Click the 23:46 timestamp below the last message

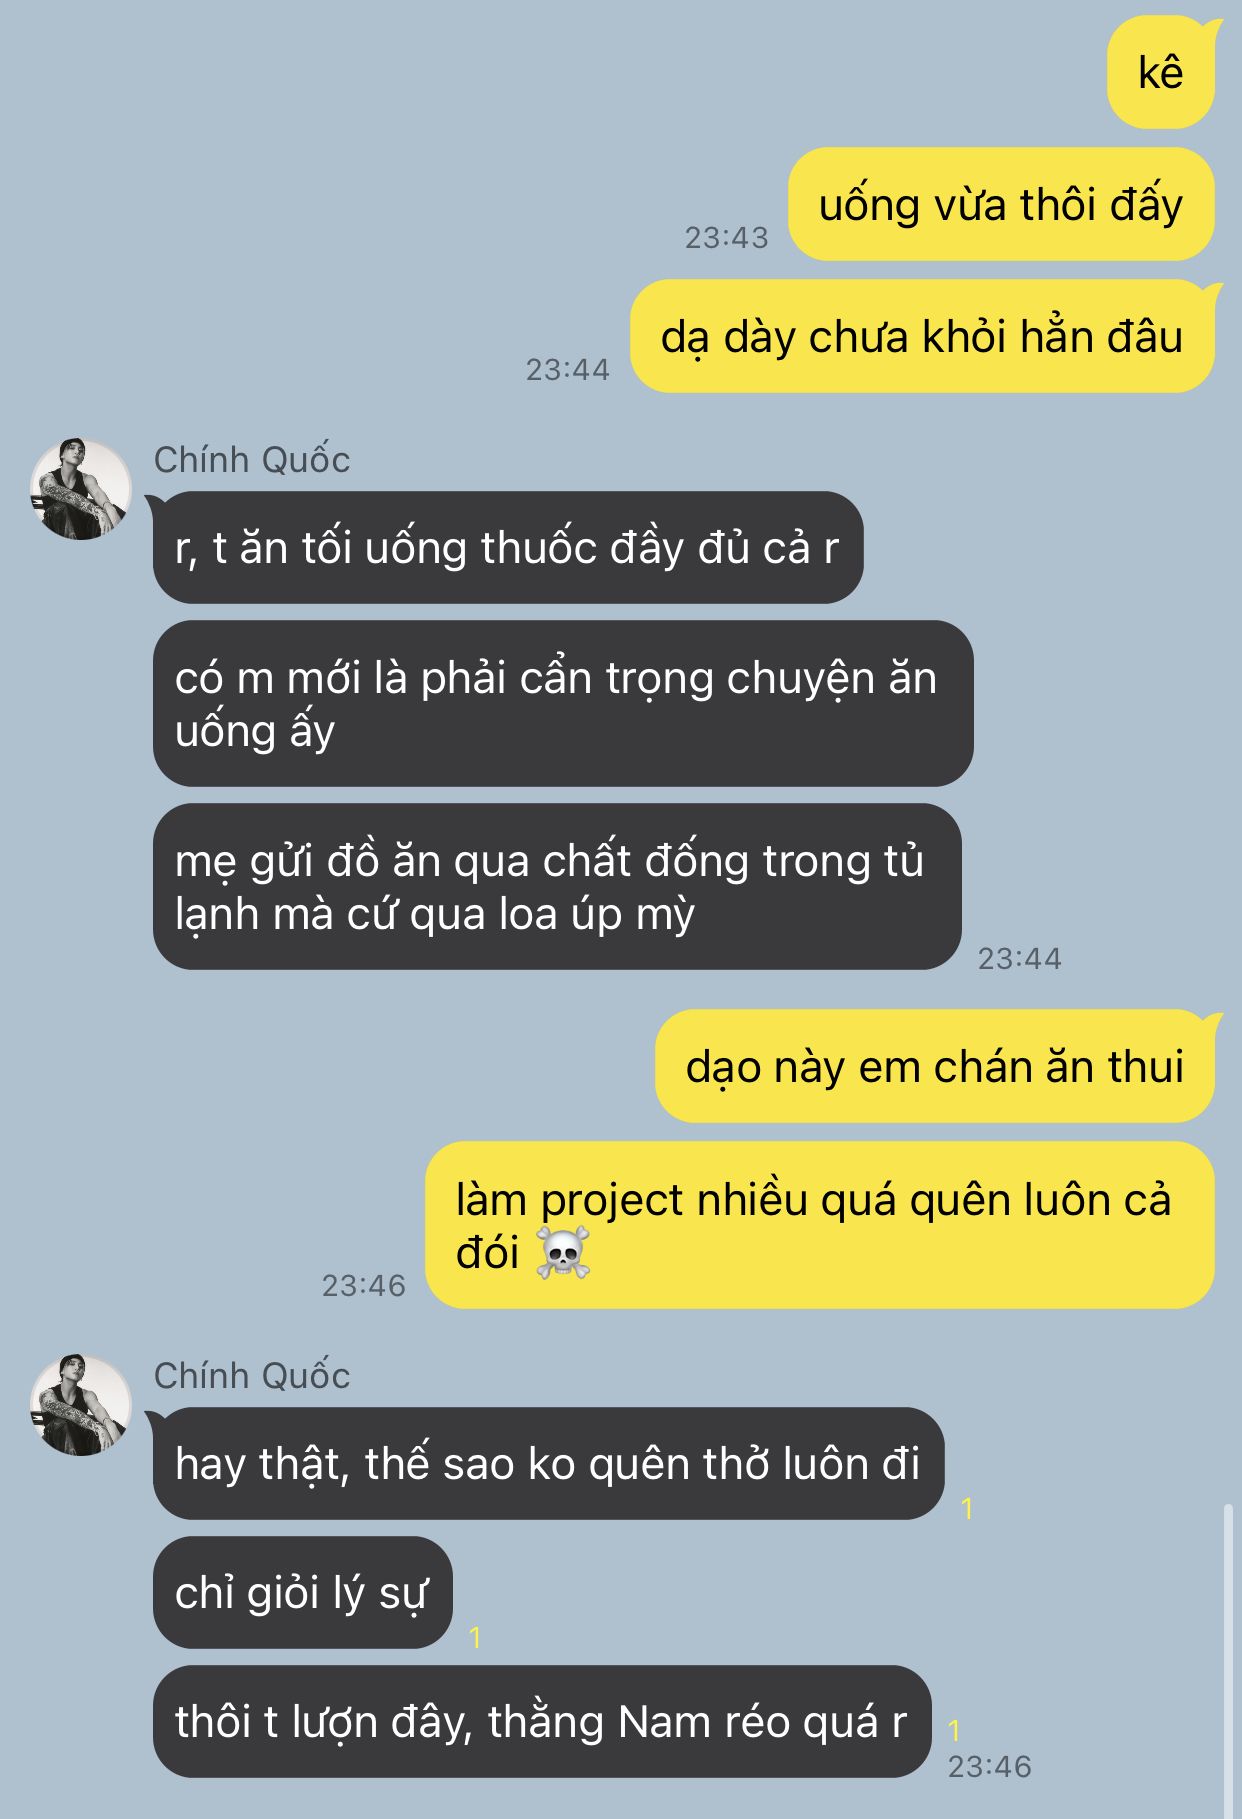990,1767
